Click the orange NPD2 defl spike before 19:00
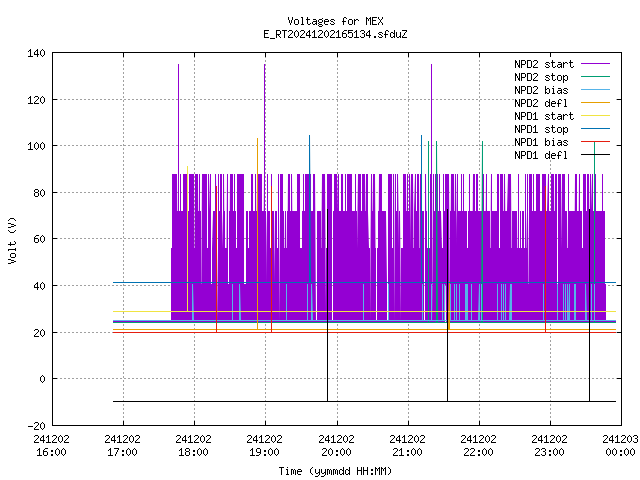Screen dimensions: 640x480 [258, 233]
